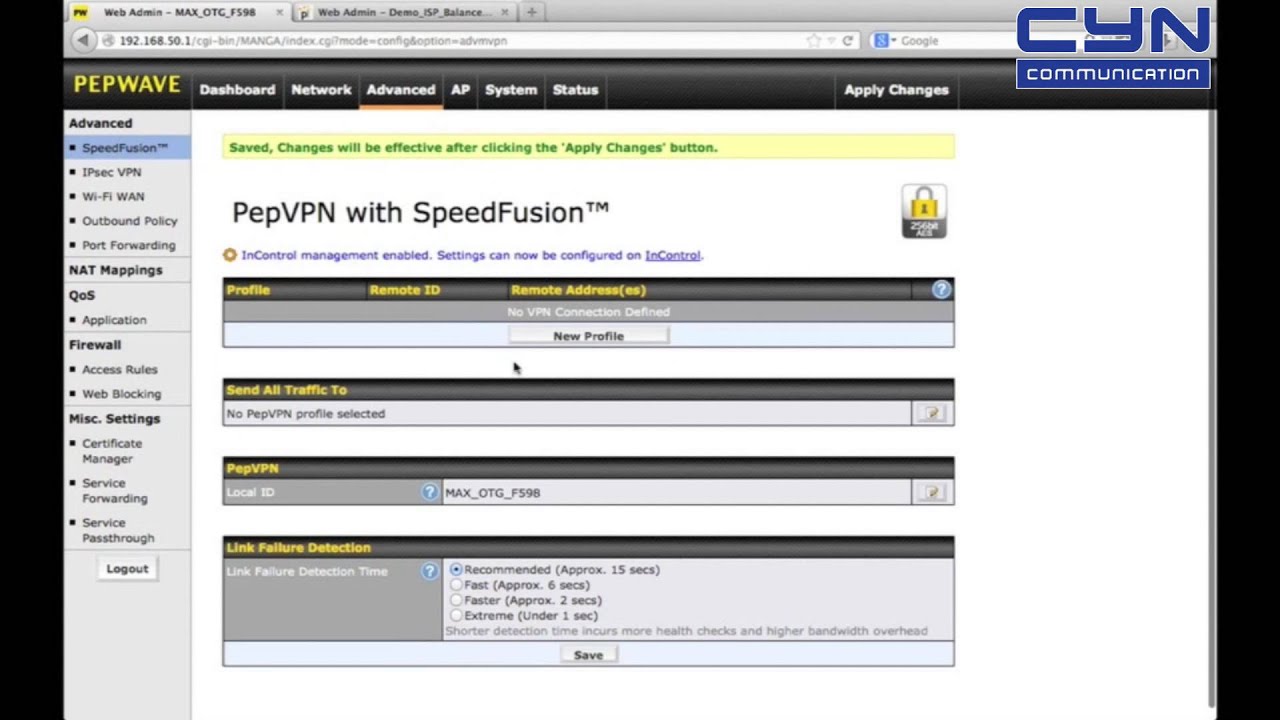Open the Dashboard menu
1280x720 pixels.
[237, 90]
